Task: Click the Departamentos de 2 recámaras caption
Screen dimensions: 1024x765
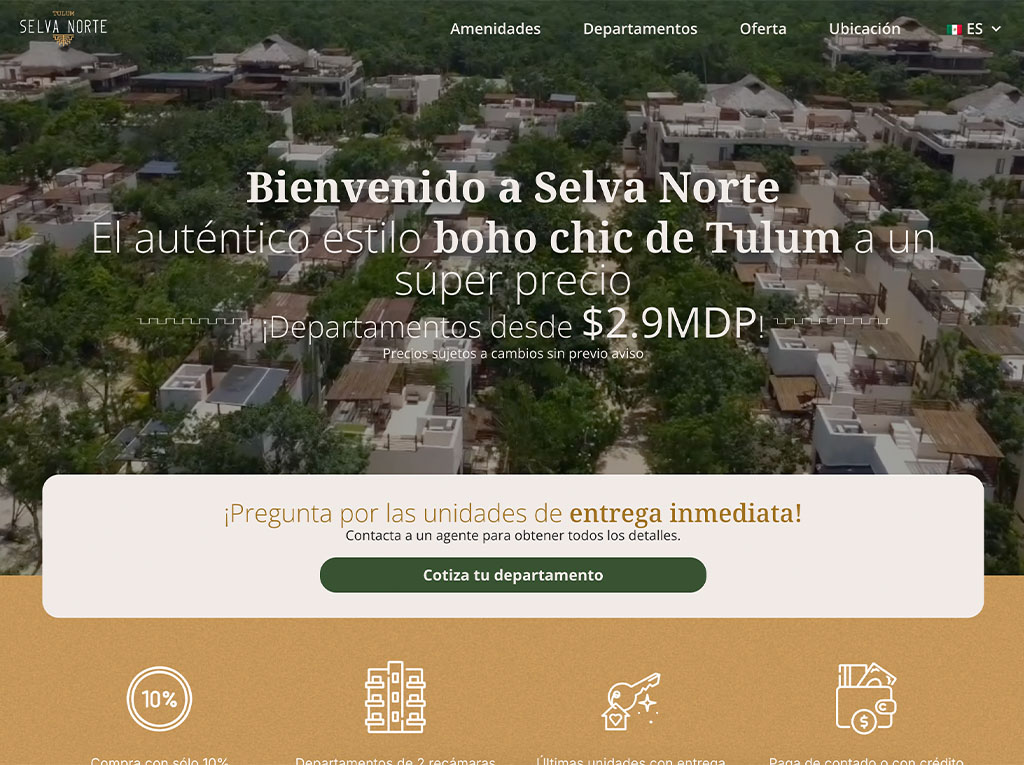Action: tap(395, 760)
